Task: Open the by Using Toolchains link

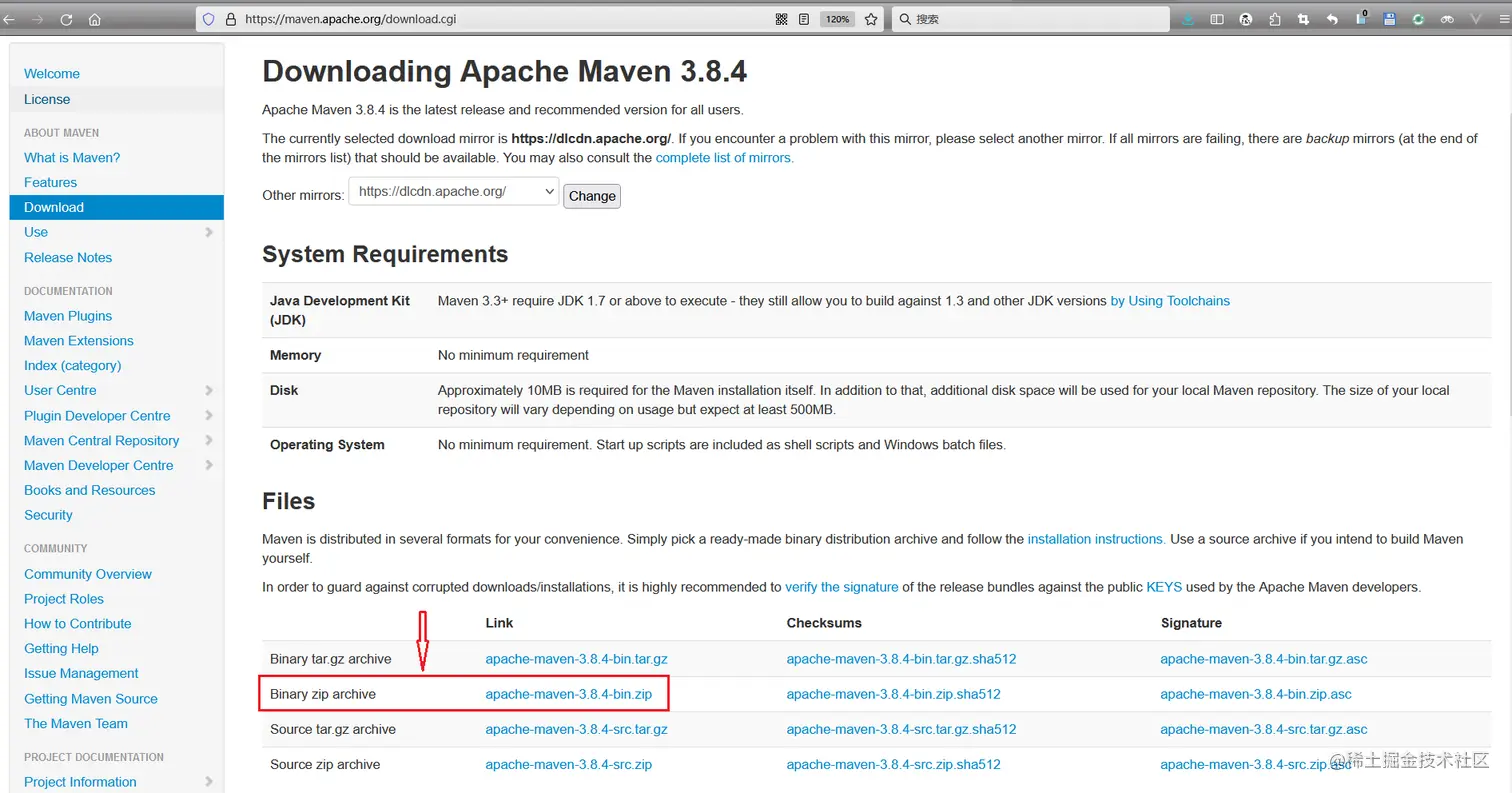Action: click(1170, 301)
